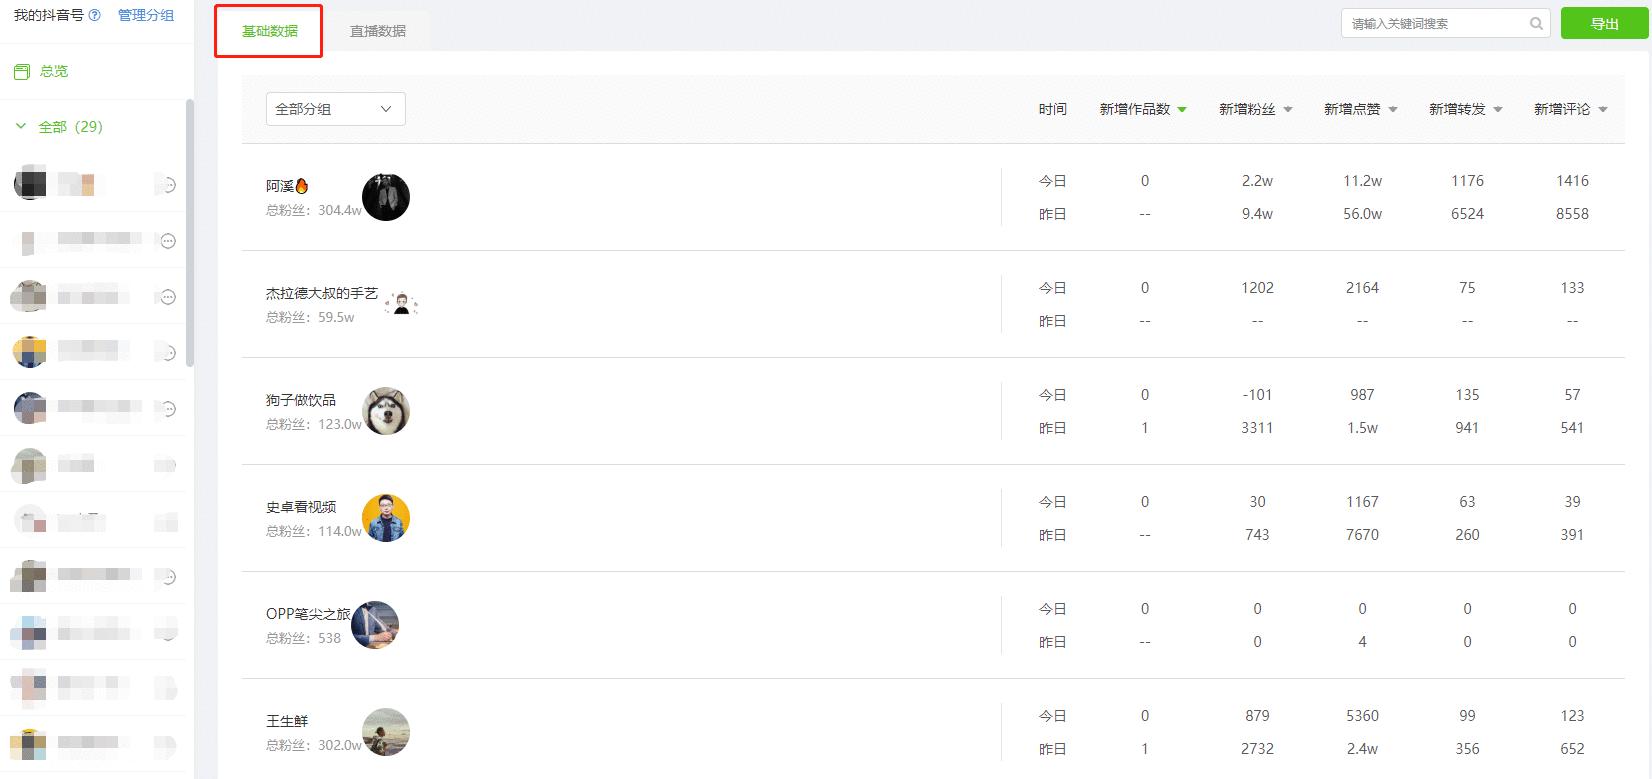Click the cartoon avatar of 杰拉德大叔的手艺
1652x779 pixels.
[x=401, y=304]
